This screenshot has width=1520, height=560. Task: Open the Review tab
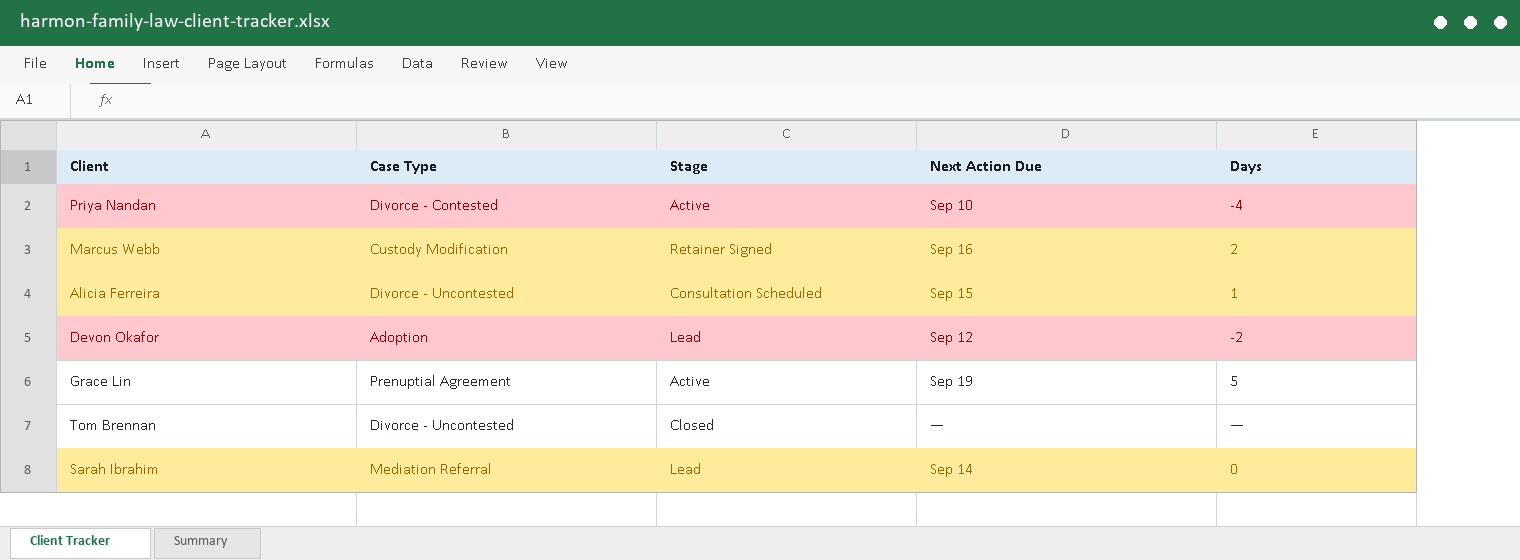pos(484,63)
